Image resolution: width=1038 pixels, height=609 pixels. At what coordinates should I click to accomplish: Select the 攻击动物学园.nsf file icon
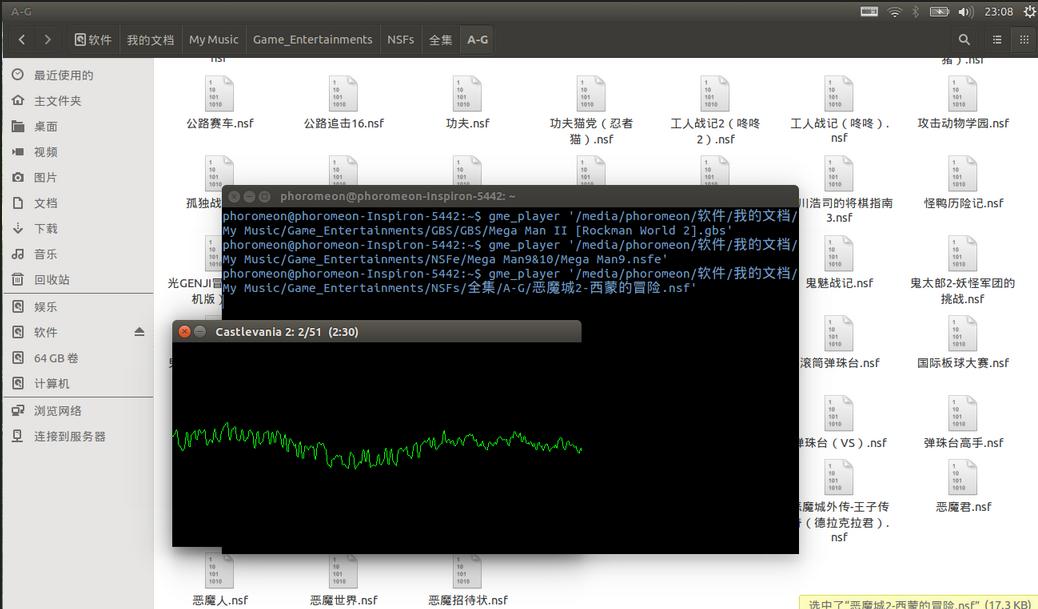[963, 94]
